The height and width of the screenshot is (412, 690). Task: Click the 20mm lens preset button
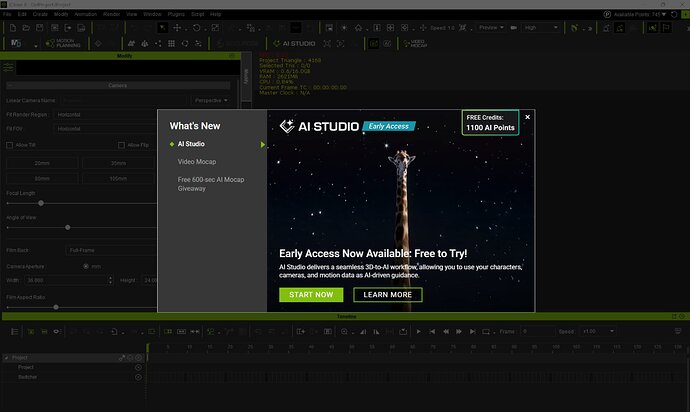point(42,163)
